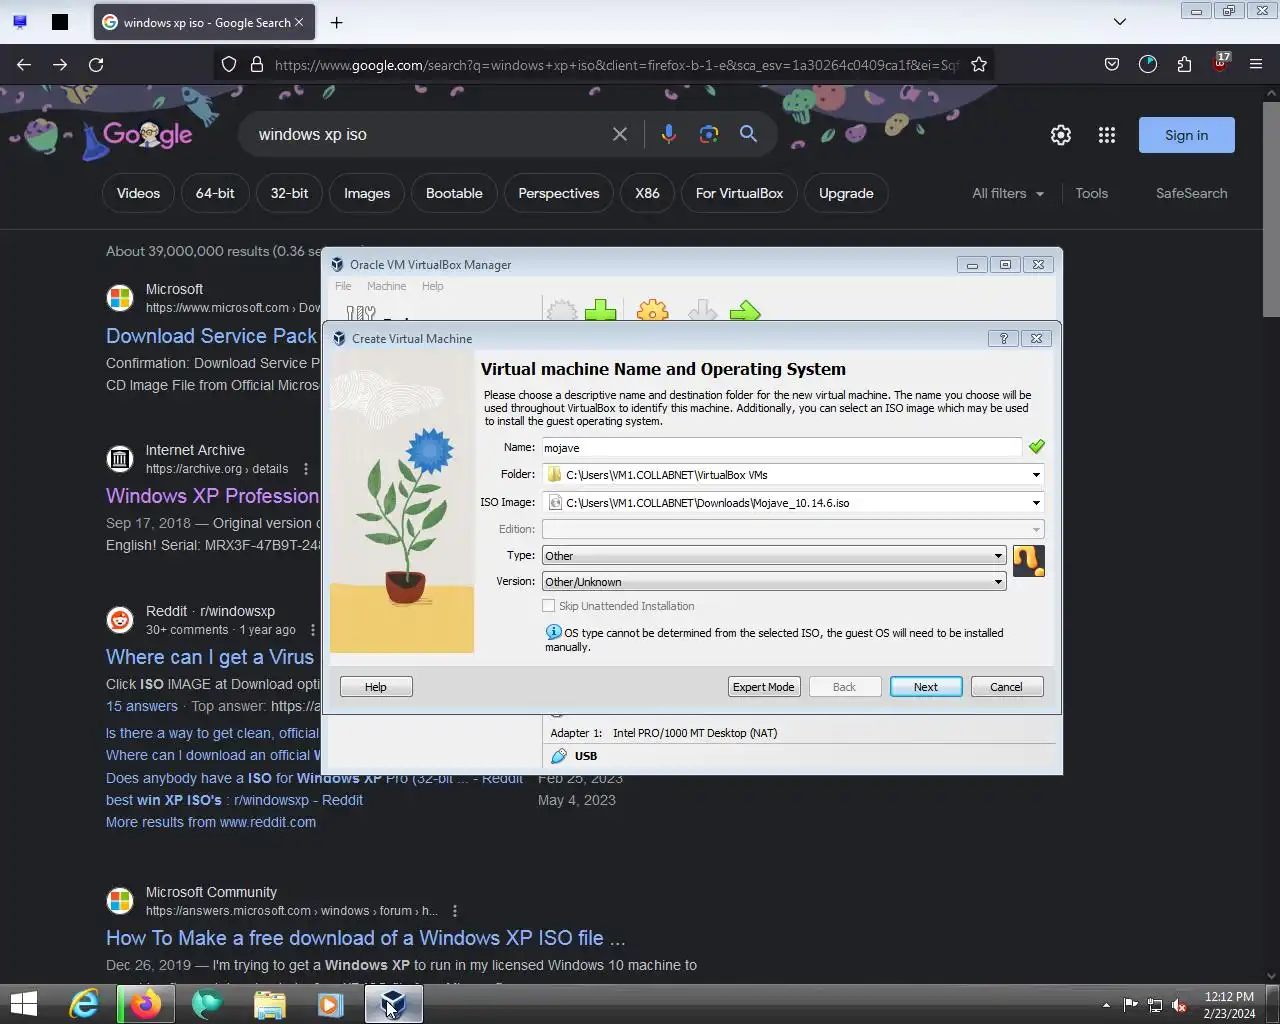Filter results by Bootable

pyautogui.click(x=454, y=193)
